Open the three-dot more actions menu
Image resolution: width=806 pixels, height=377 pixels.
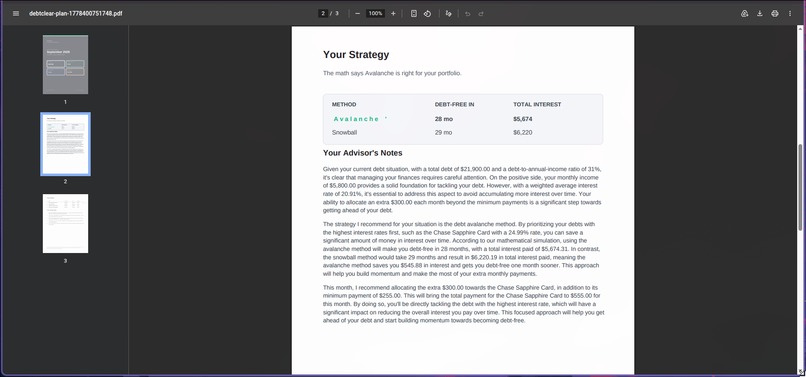790,13
